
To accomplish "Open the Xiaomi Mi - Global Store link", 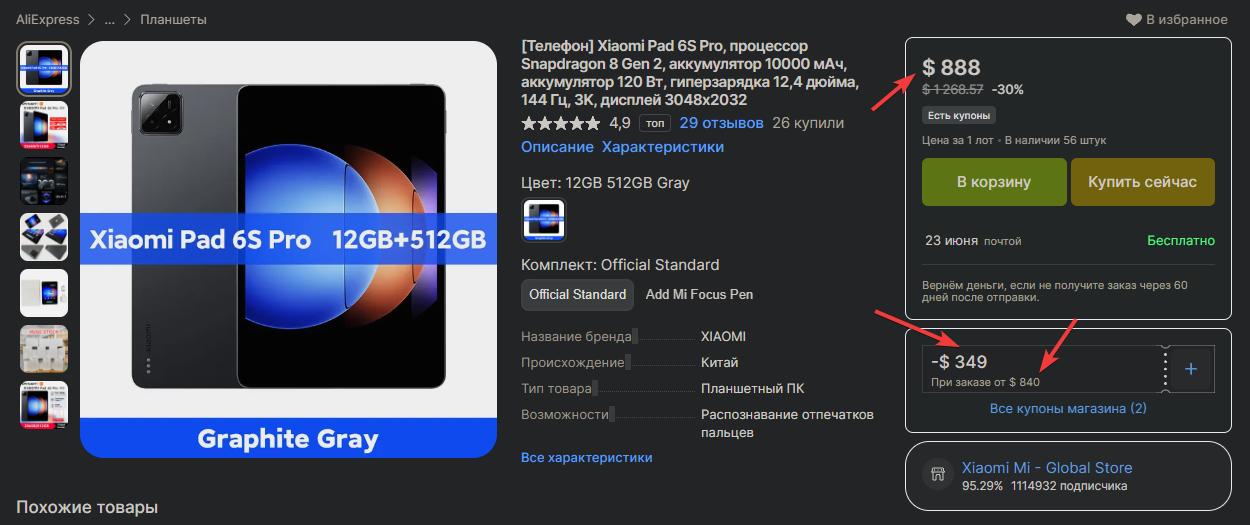I will pyautogui.click(x=1047, y=467).
